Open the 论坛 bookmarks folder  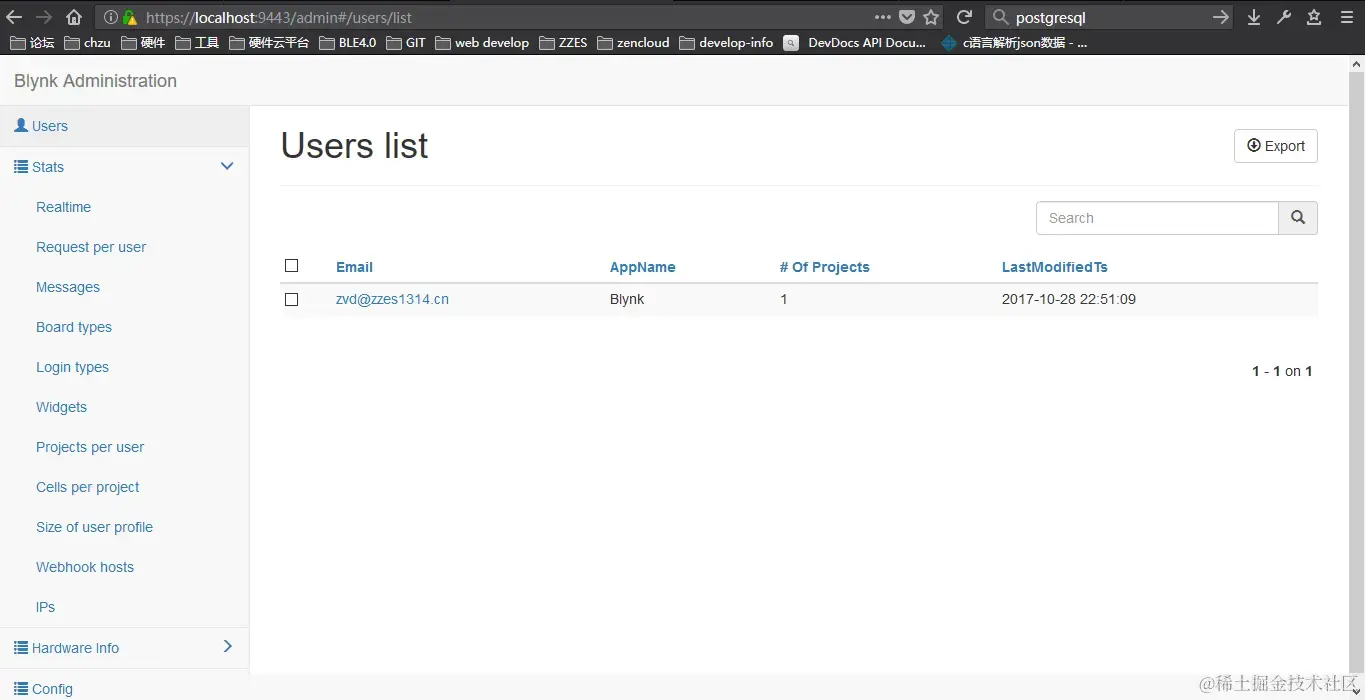[32, 43]
